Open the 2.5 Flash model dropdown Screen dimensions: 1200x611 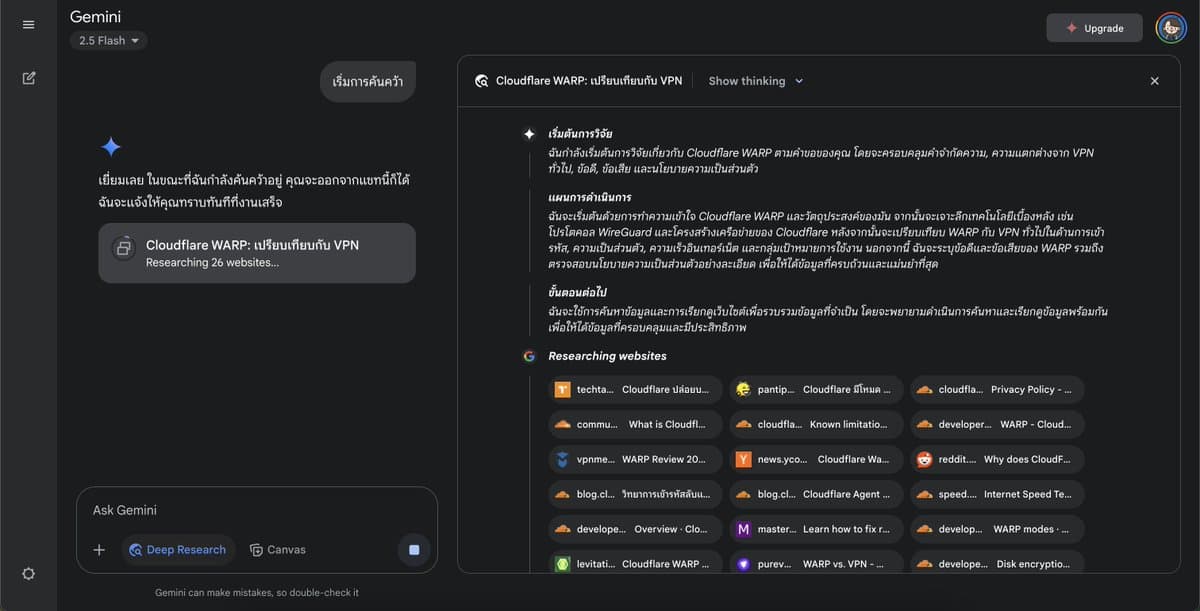point(109,41)
